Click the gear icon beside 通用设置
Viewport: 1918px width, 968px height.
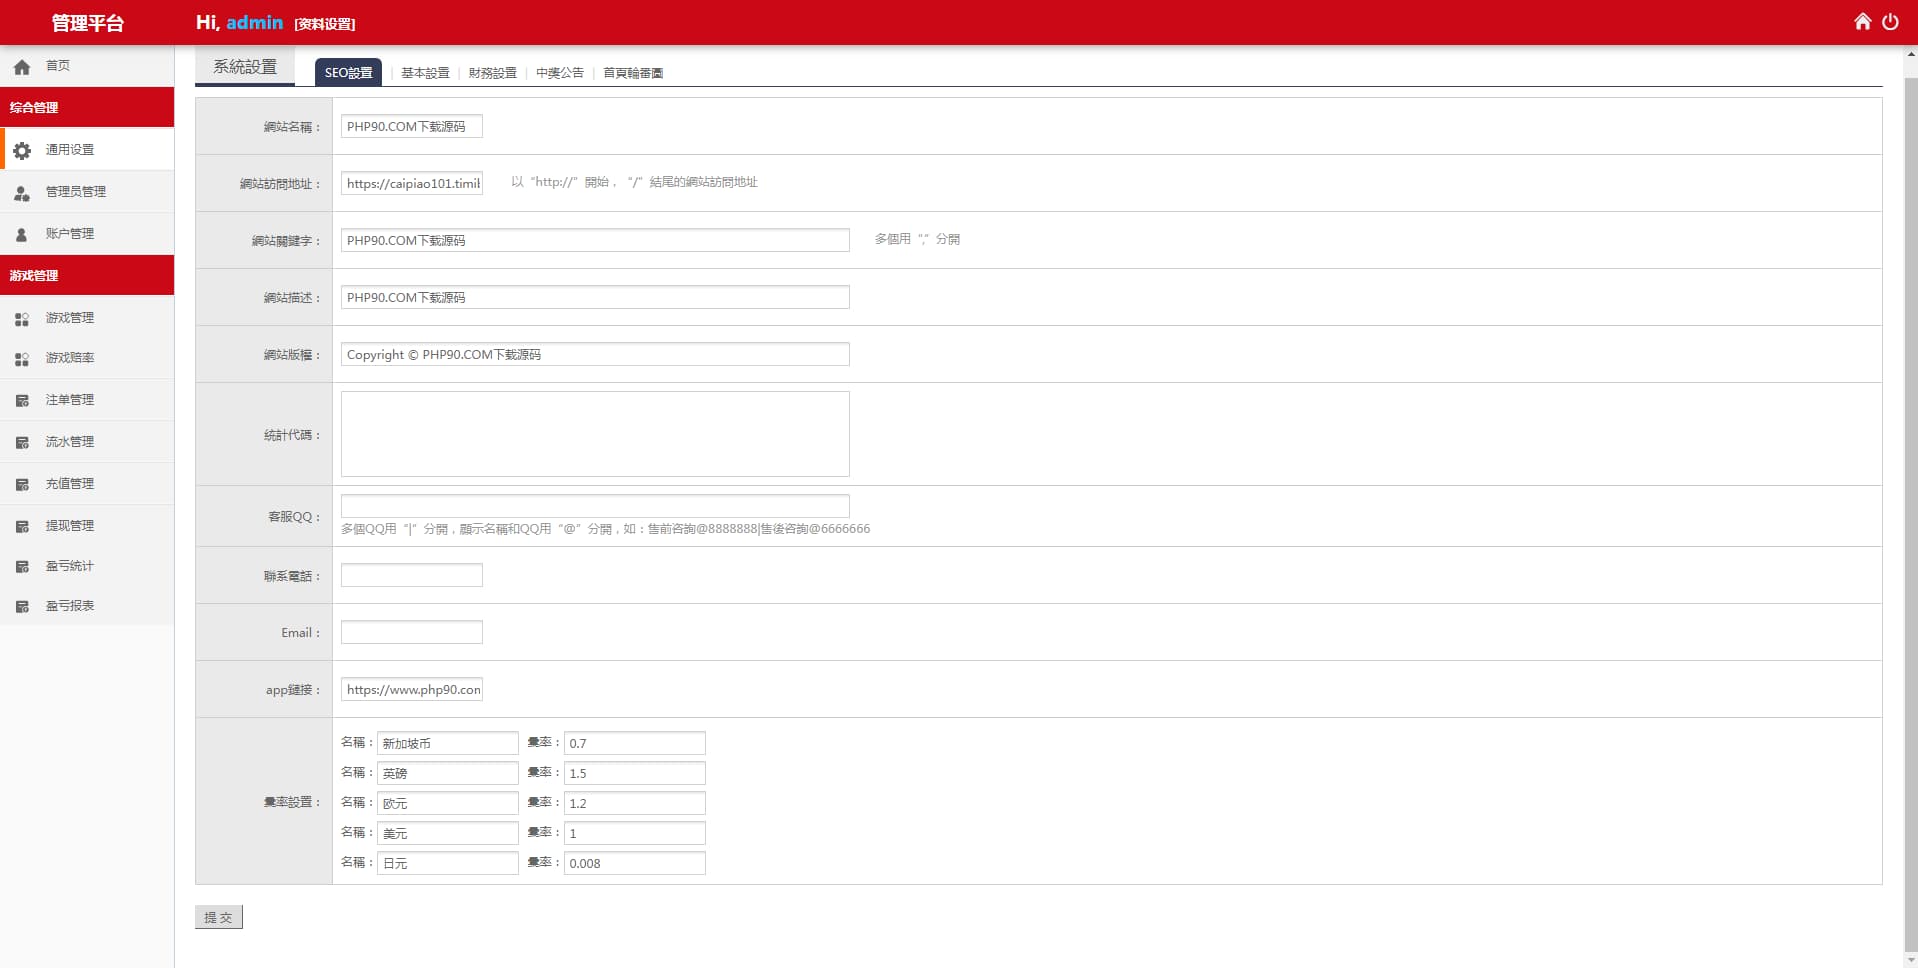tap(22, 150)
